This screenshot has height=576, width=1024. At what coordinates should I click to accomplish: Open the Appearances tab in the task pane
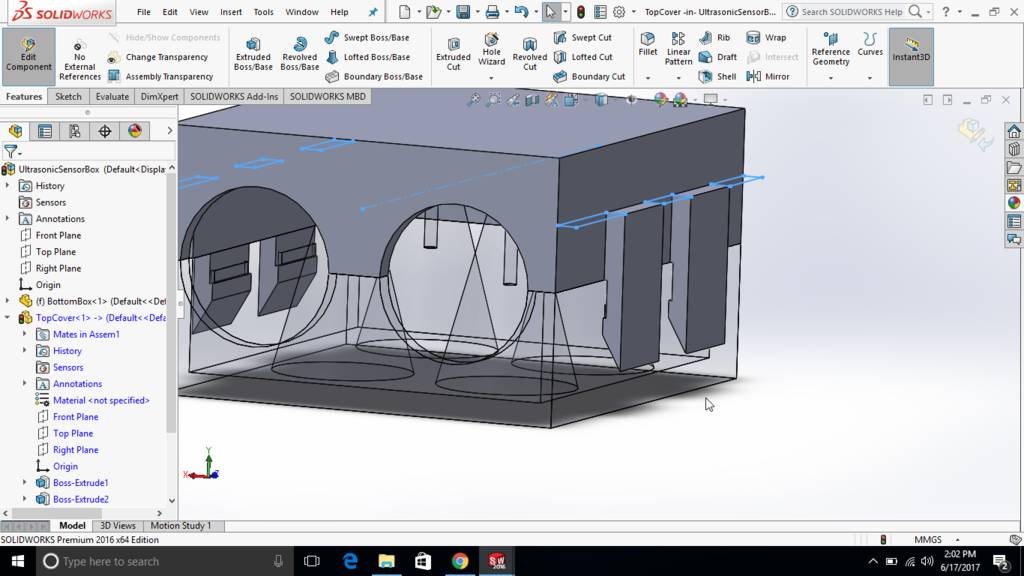(x=1014, y=203)
